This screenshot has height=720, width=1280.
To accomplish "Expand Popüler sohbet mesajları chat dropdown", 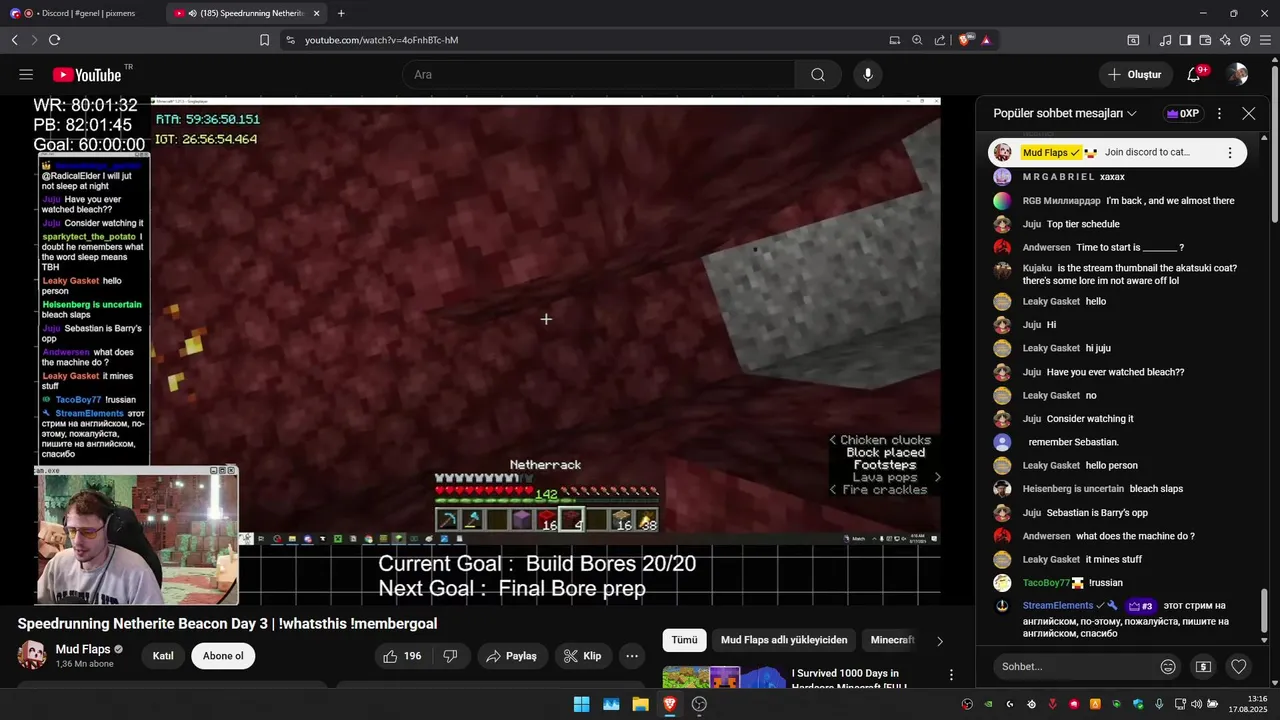I will coord(1065,114).
